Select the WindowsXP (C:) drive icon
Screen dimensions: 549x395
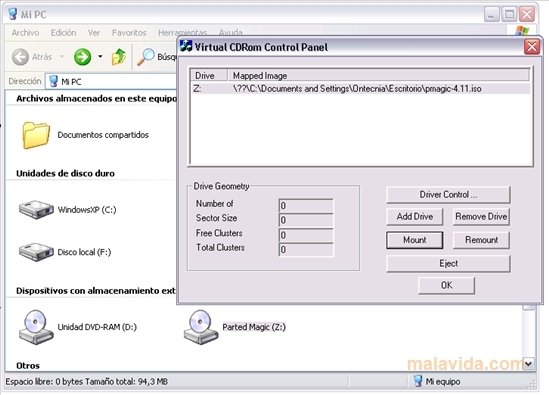point(36,209)
